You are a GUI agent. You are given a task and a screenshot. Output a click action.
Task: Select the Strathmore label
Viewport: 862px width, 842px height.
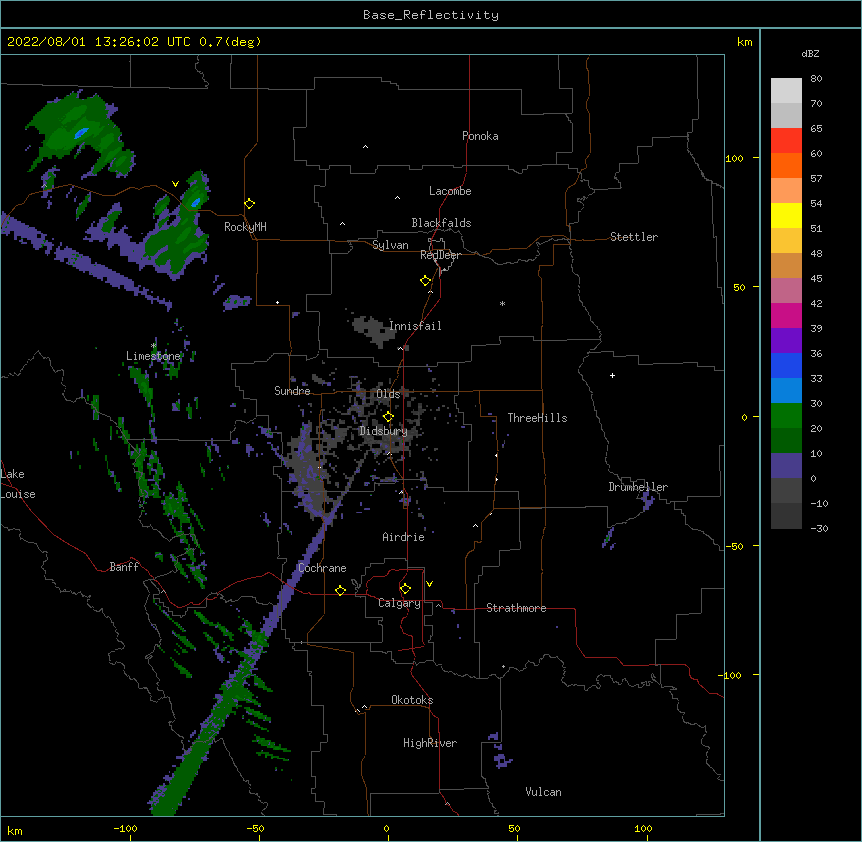click(x=516, y=608)
